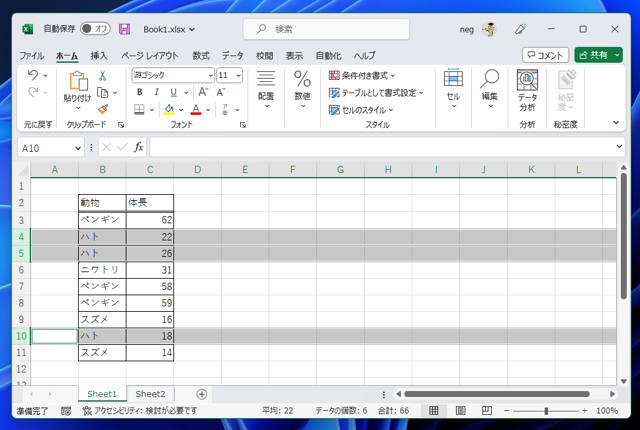
Task: Click the formula bar input field
Action: tap(382, 147)
